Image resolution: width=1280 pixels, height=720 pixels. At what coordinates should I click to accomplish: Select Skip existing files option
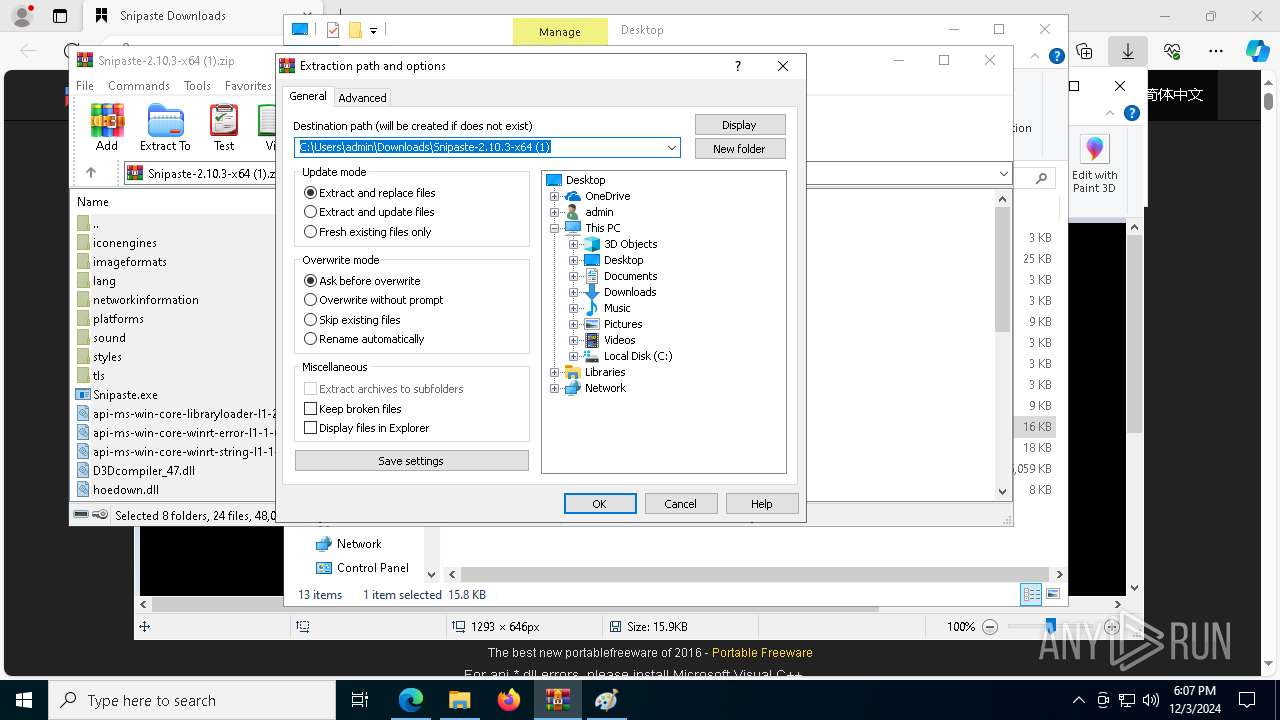[x=352, y=320]
